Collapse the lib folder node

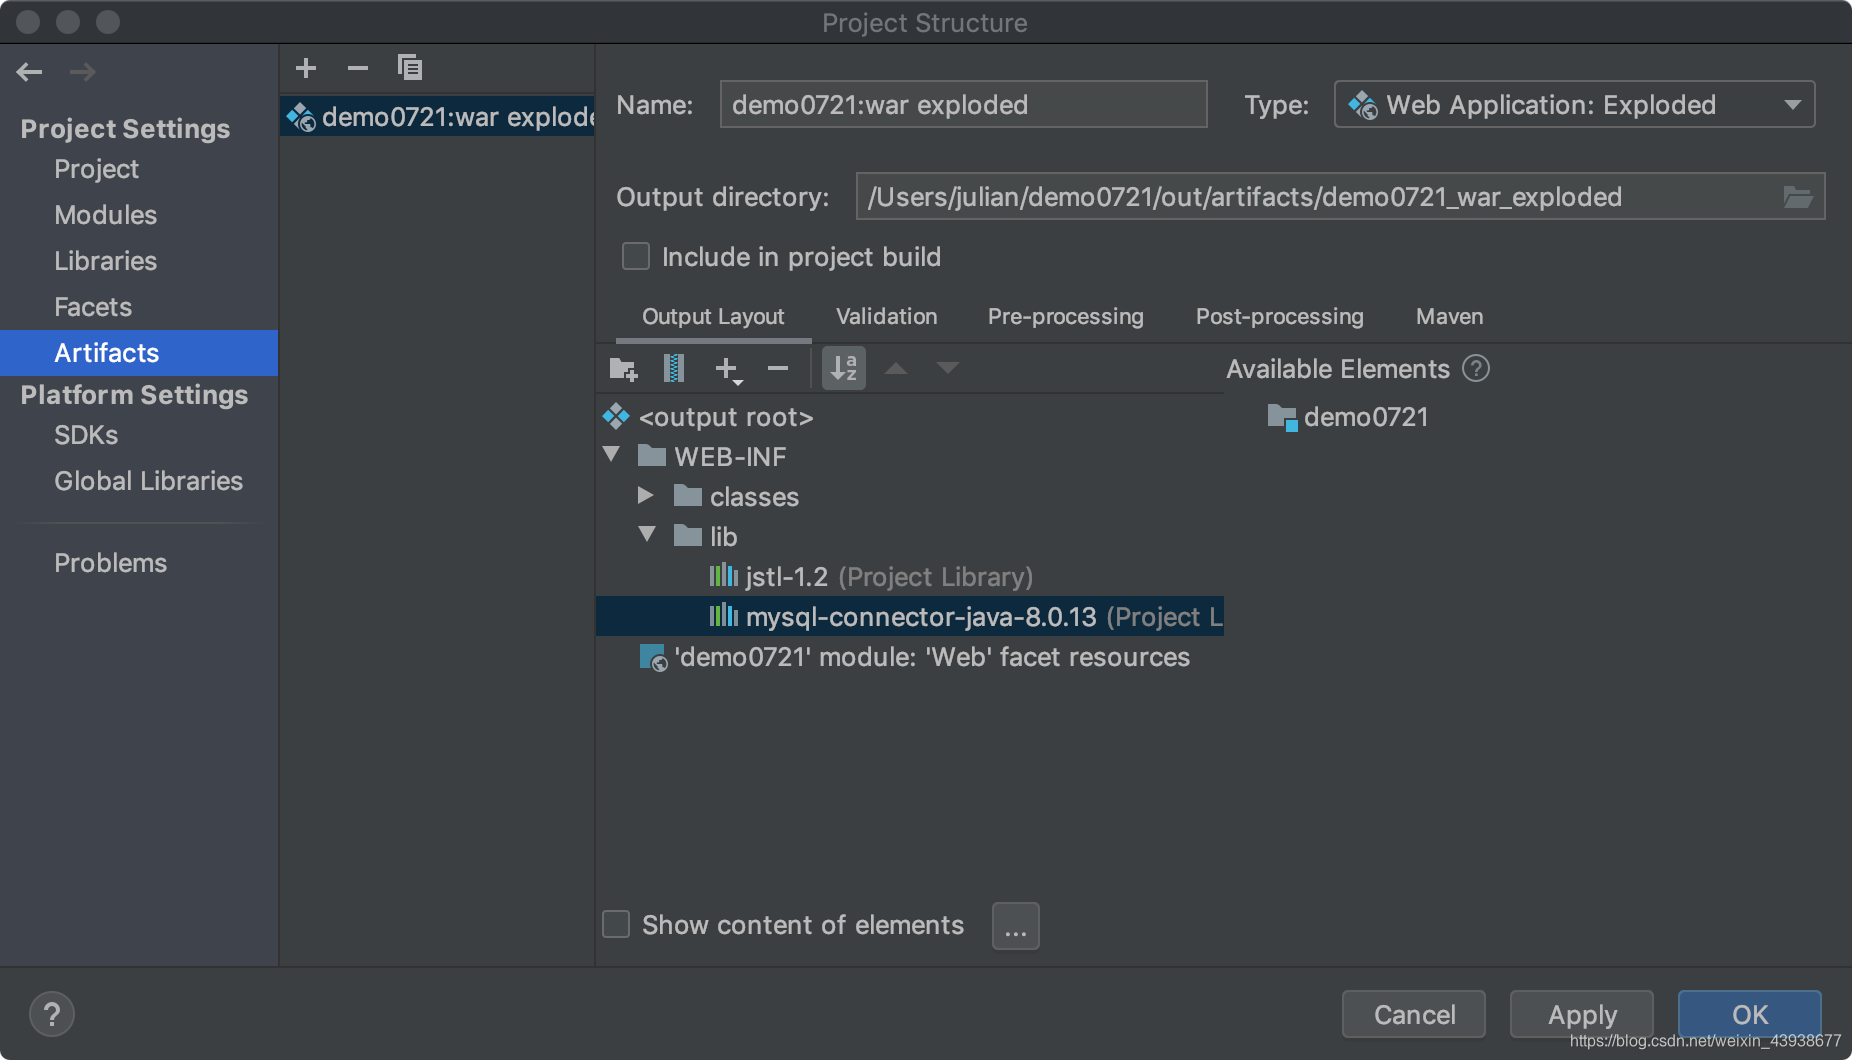648,535
